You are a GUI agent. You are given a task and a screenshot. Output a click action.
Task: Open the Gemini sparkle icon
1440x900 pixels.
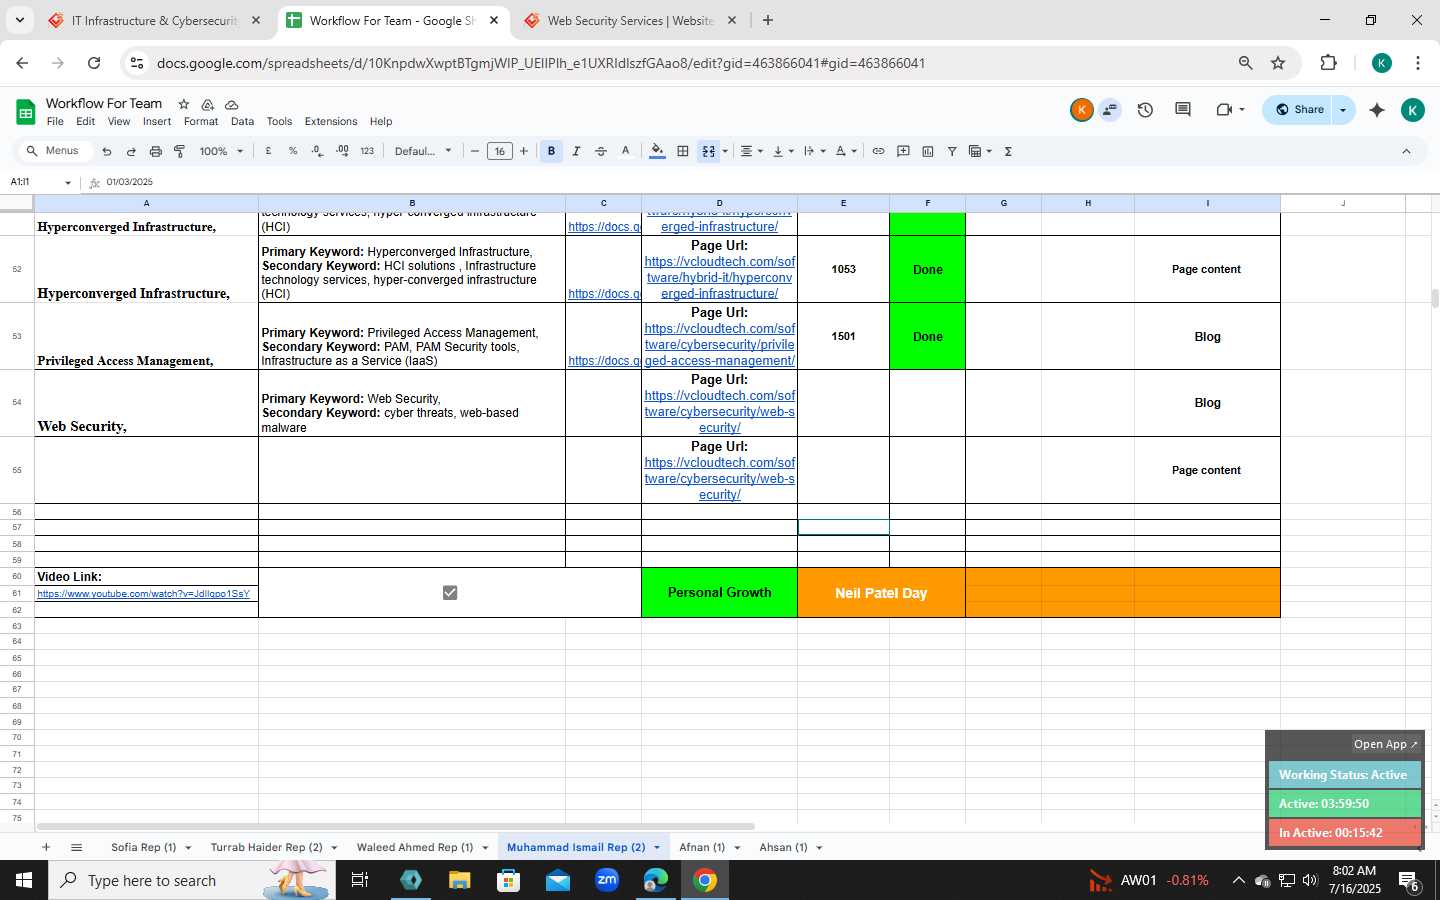pyautogui.click(x=1377, y=110)
